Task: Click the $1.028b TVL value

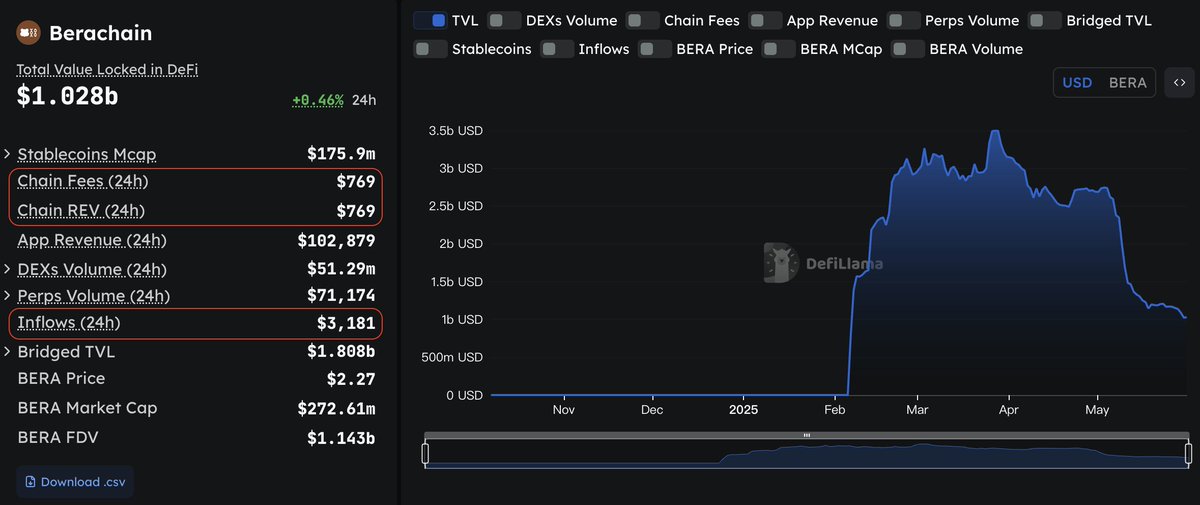Action: click(67, 97)
